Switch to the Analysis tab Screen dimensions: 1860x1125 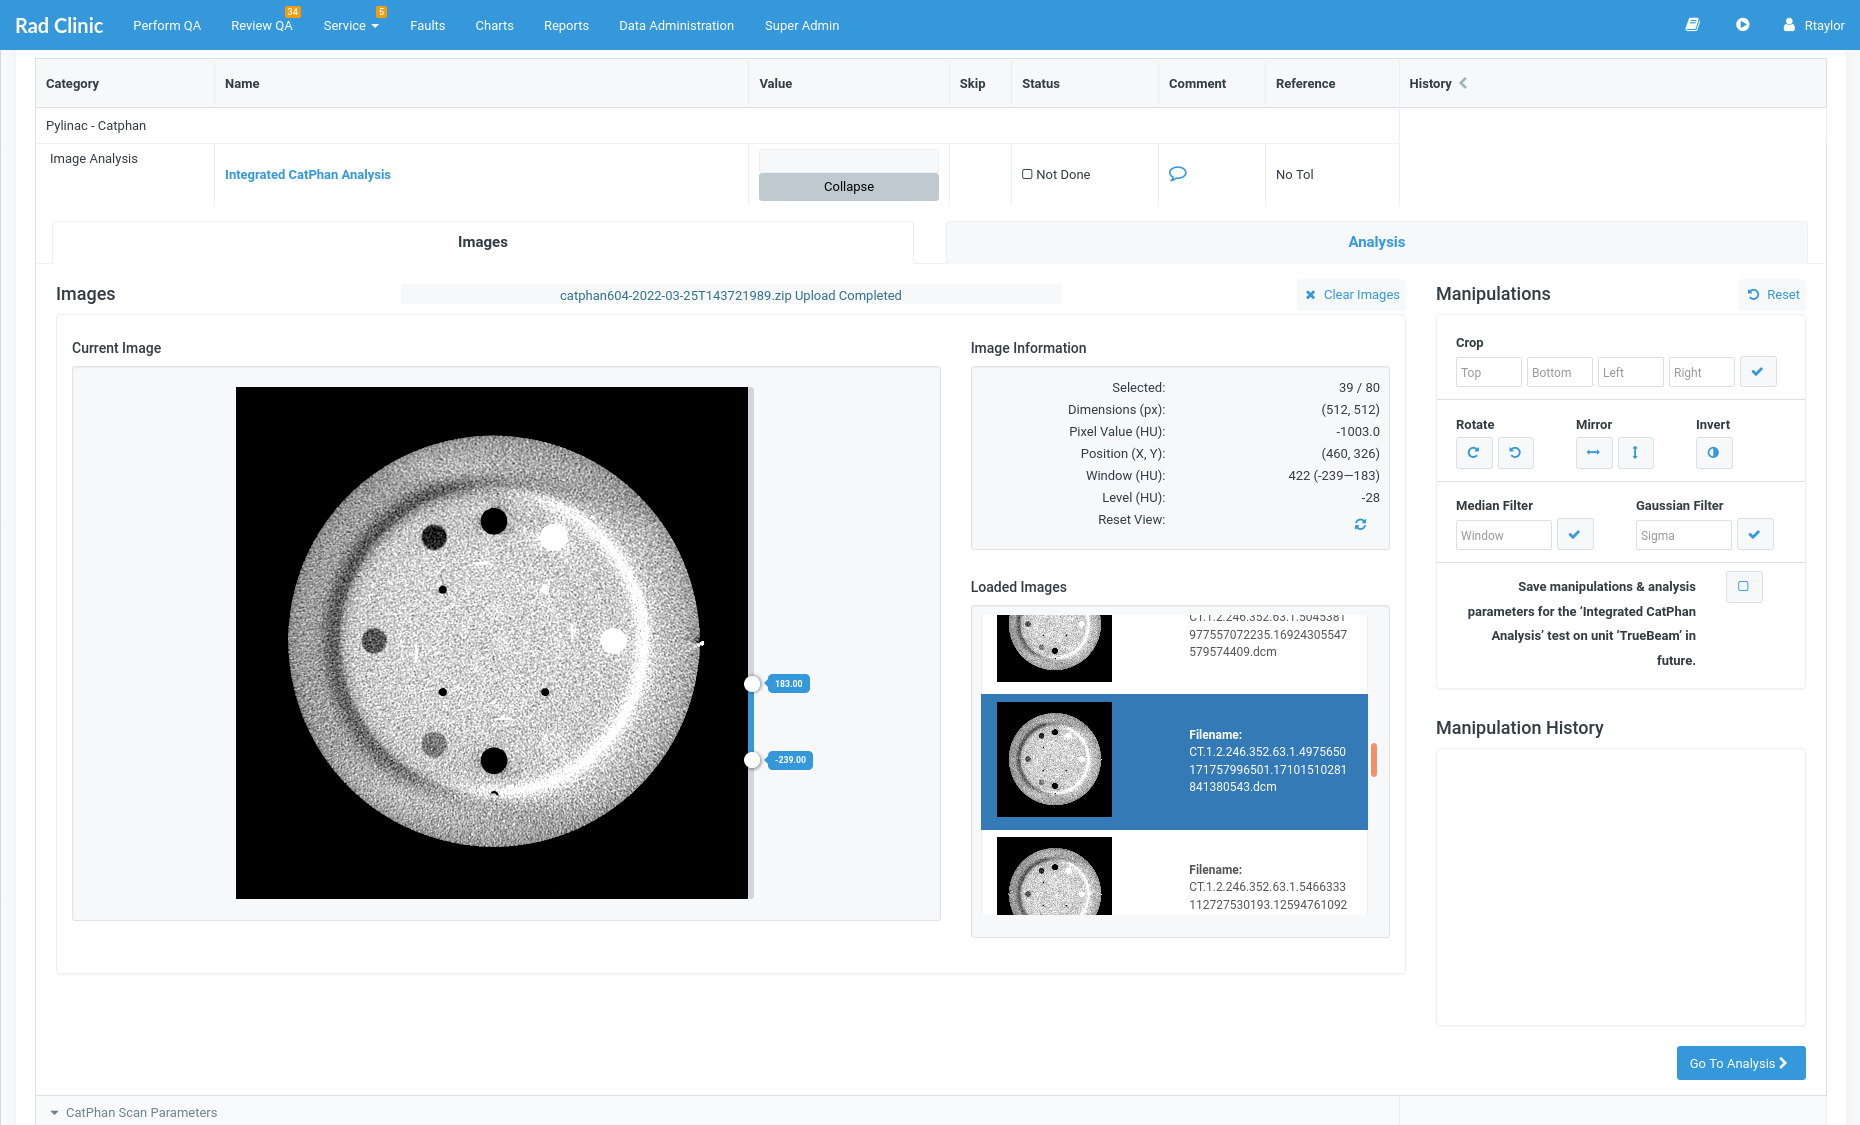point(1376,242)
